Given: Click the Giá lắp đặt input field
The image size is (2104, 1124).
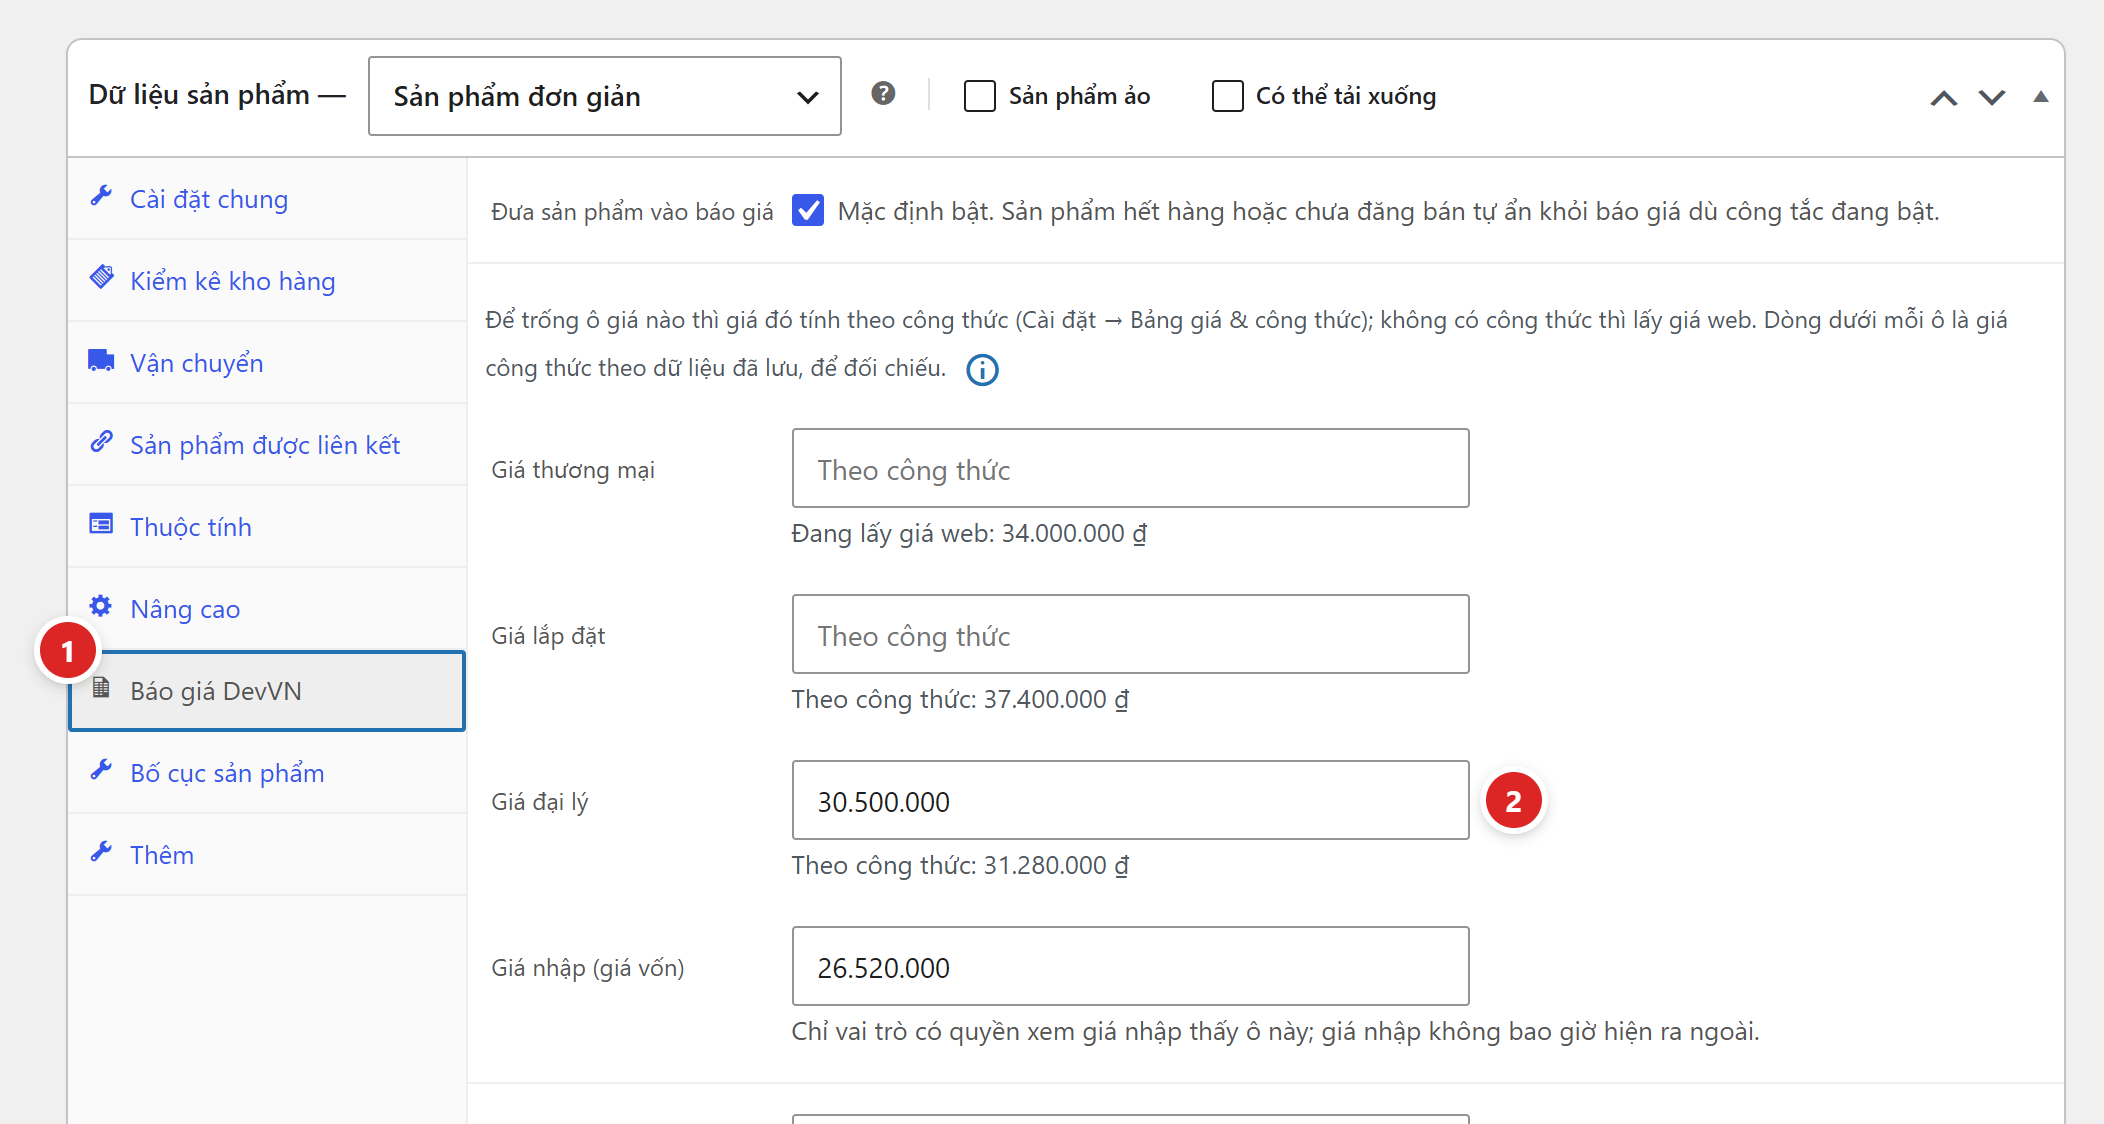Looking at the screenshot, I should tap(1131, 635).
